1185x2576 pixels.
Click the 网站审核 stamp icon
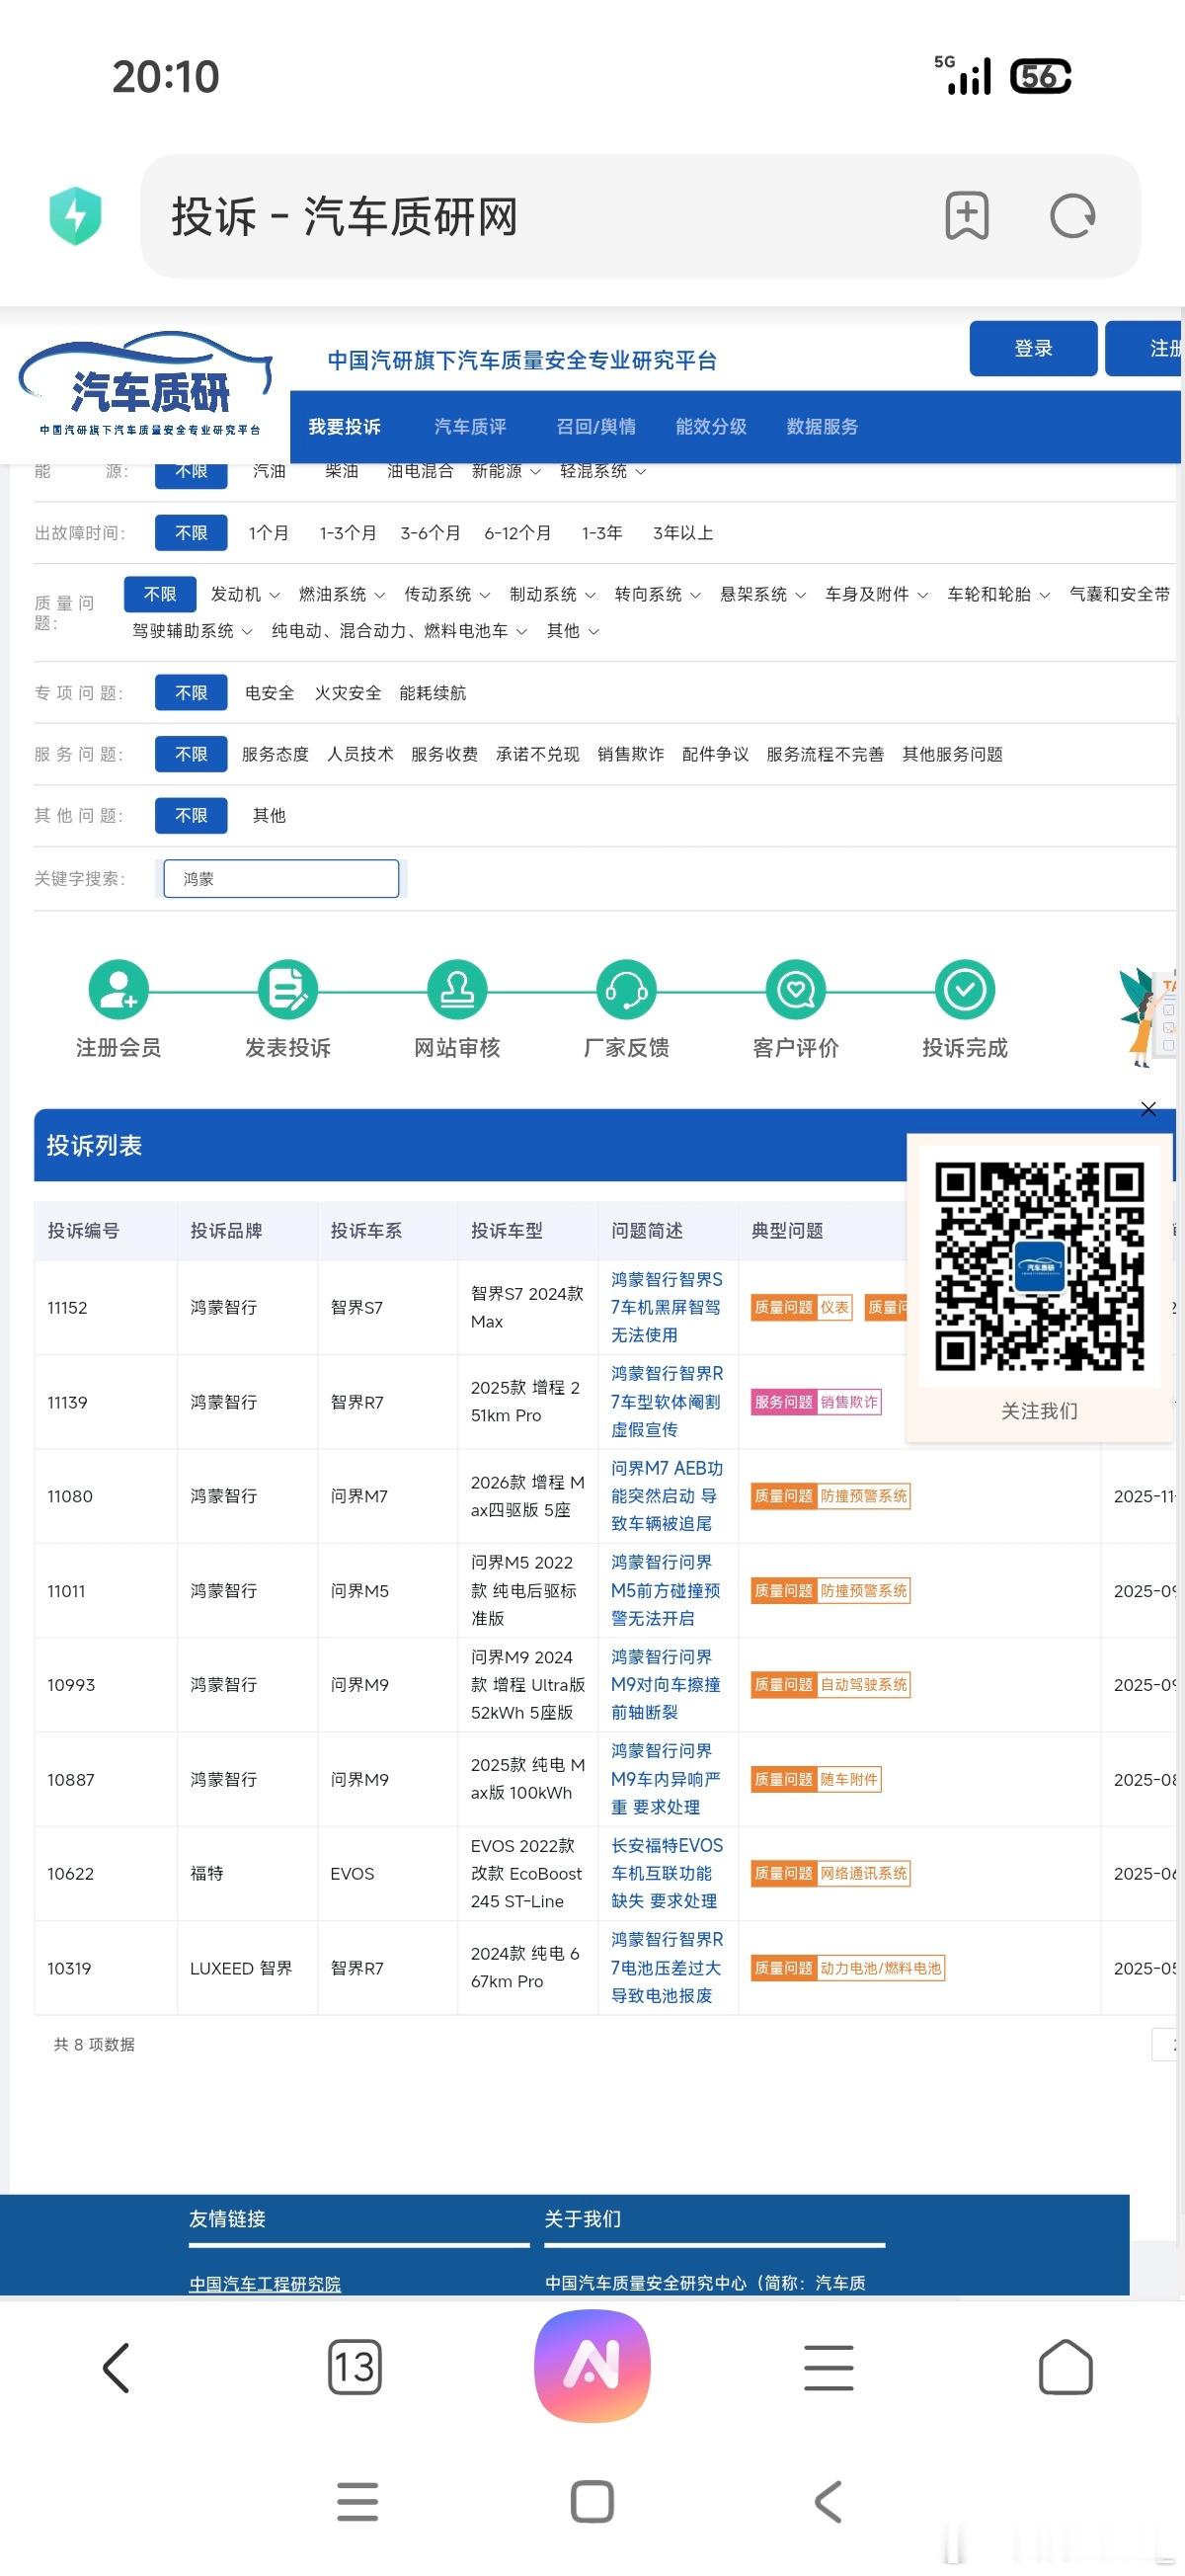457,990
